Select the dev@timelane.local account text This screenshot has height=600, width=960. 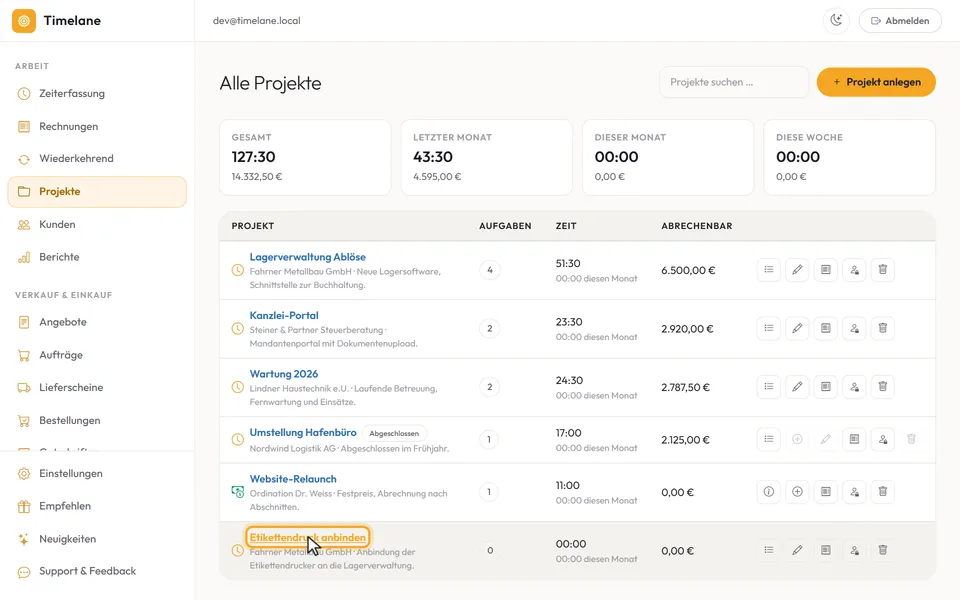[x=257, y=21]
